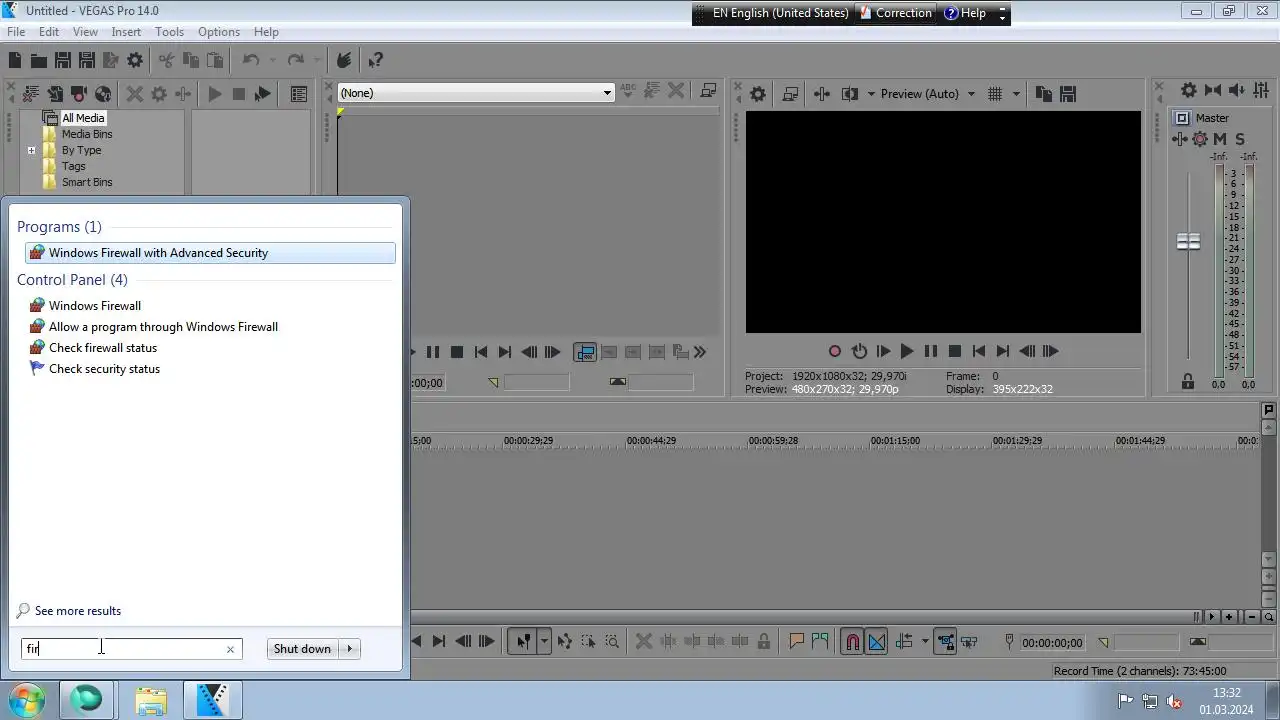Image resolution: width=1280 pixels, height=720 pixels.
Task: Open project properties with the main toolbar gear
Action: (x=135, y=61)
